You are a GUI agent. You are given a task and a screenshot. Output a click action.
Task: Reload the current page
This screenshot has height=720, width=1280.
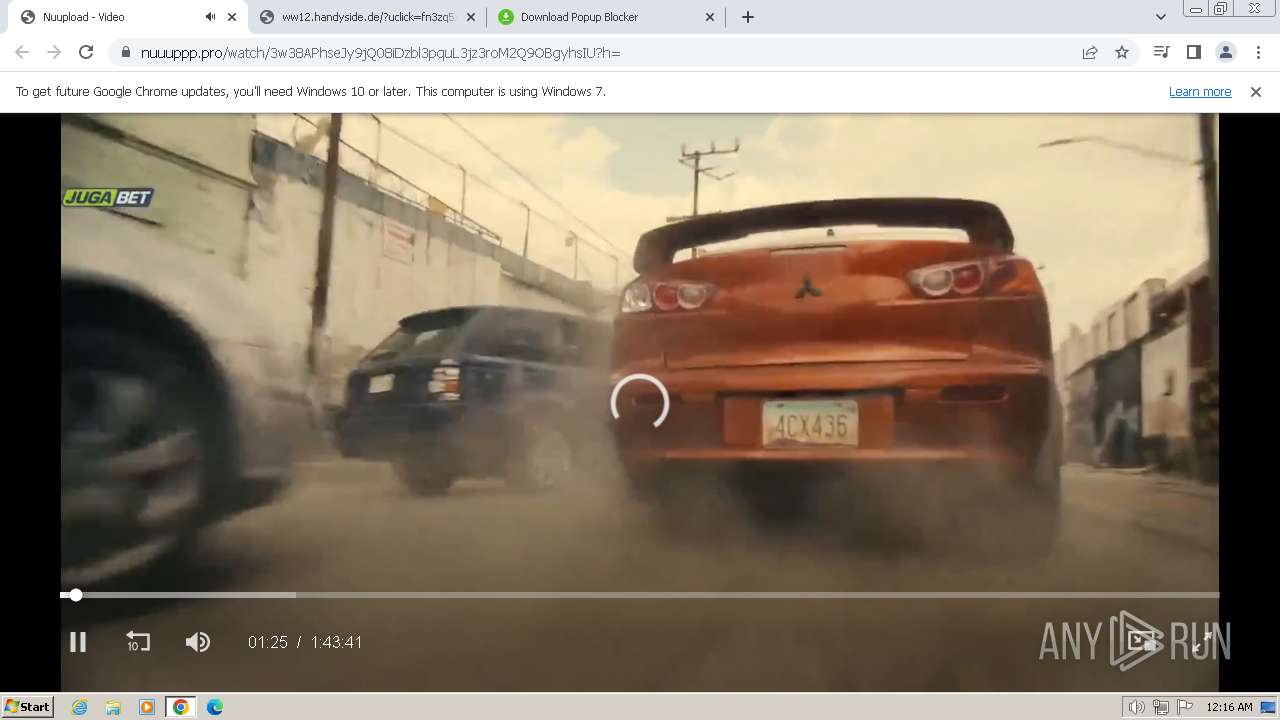[x=86, y=52]
